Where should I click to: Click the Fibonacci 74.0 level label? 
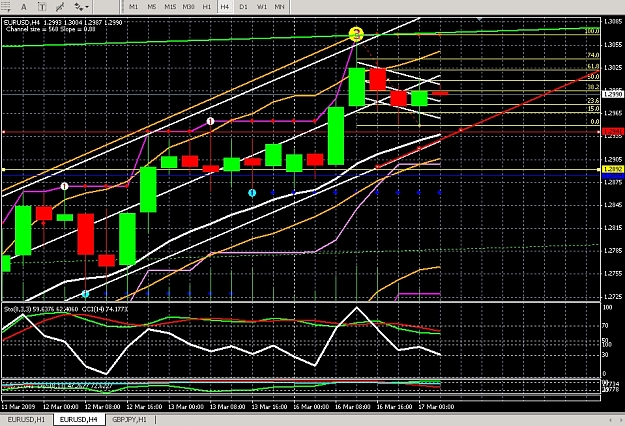click(593, 55)
